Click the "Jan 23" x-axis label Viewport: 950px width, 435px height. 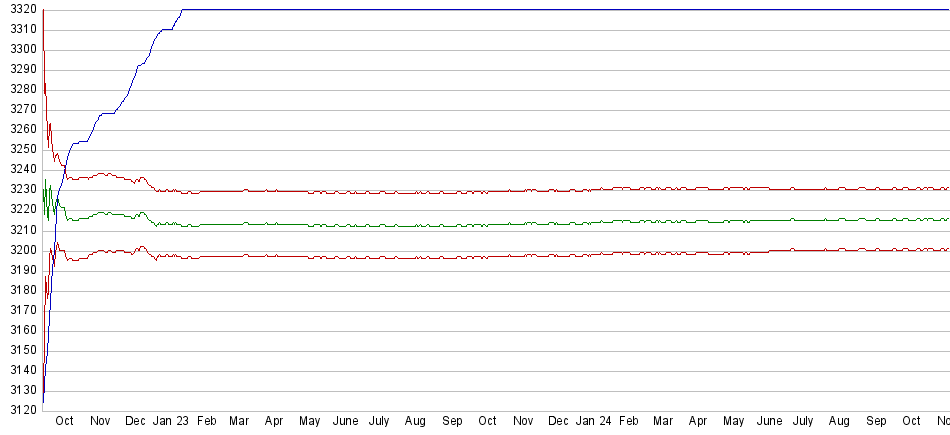[172, 422]
